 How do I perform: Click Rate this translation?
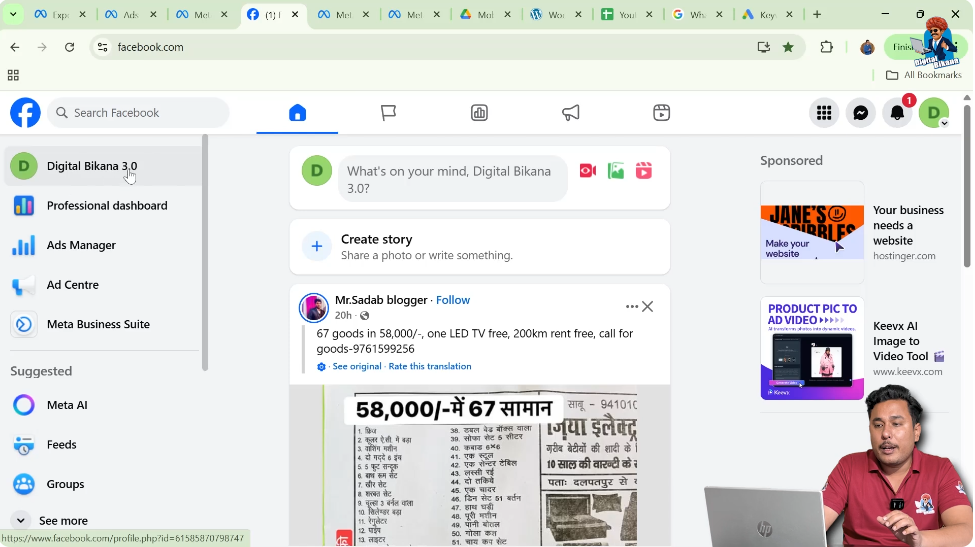430,366
